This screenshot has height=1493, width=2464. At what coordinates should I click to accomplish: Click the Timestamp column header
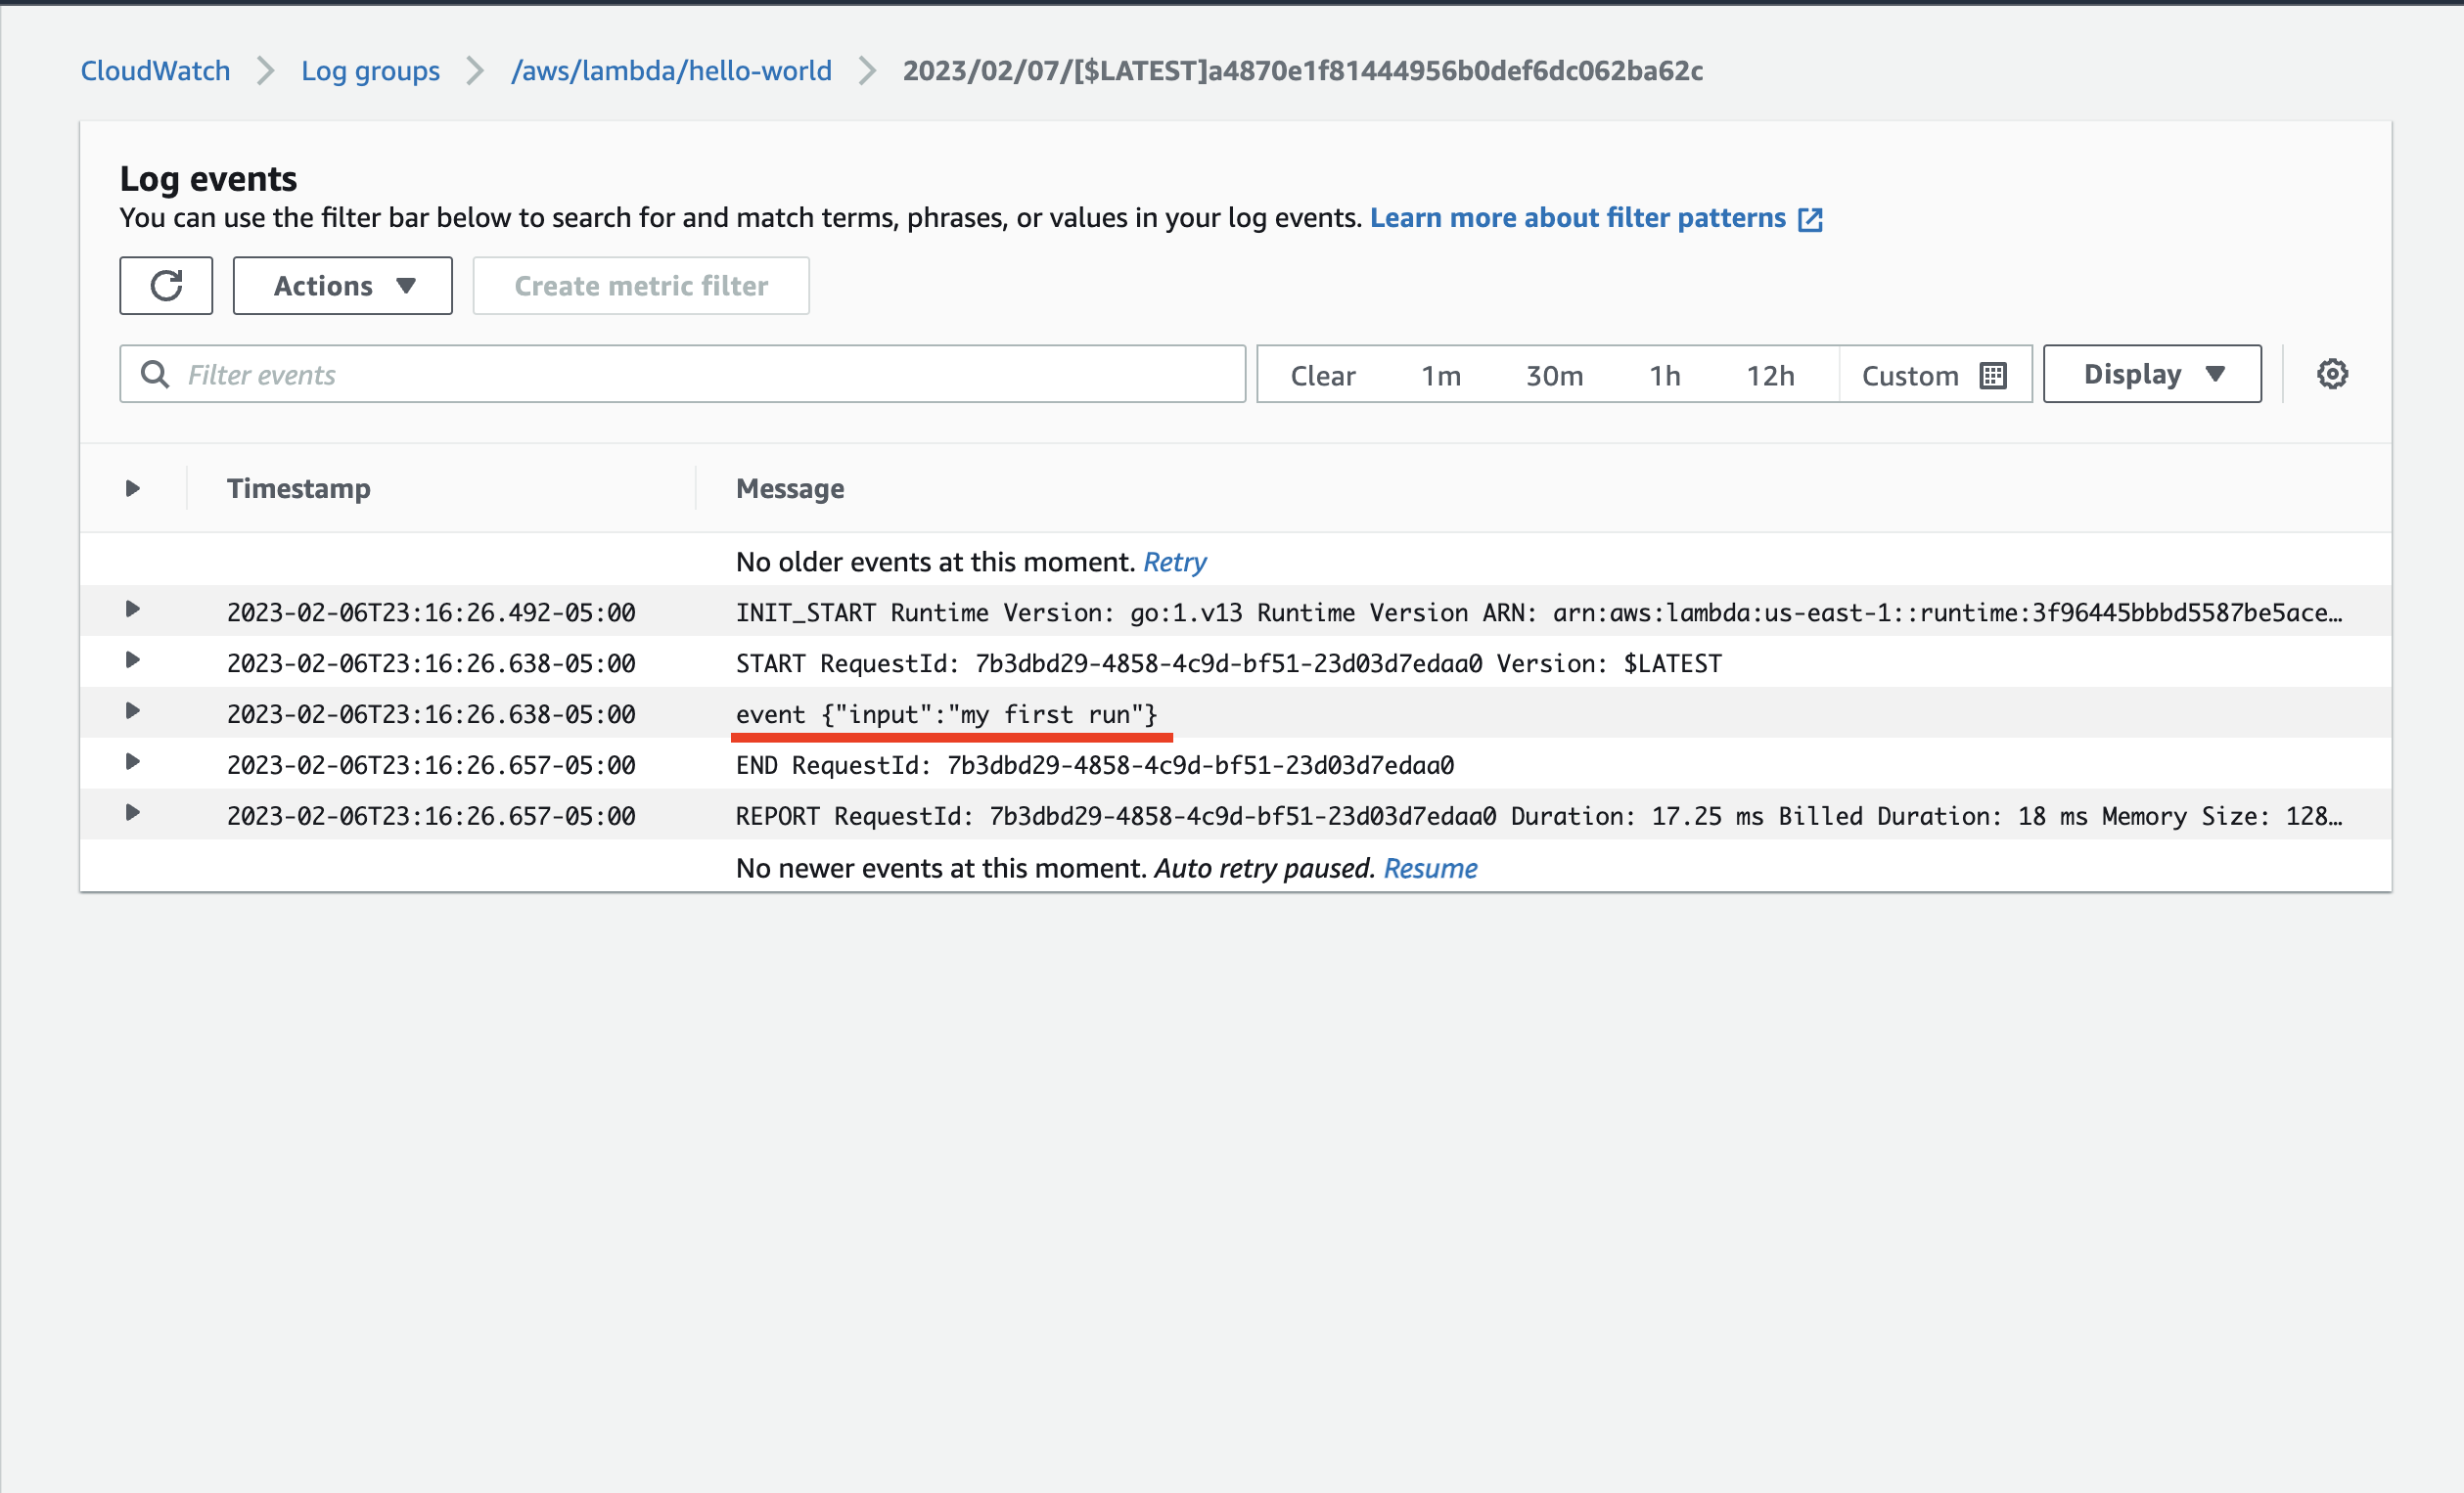point(298,489)
